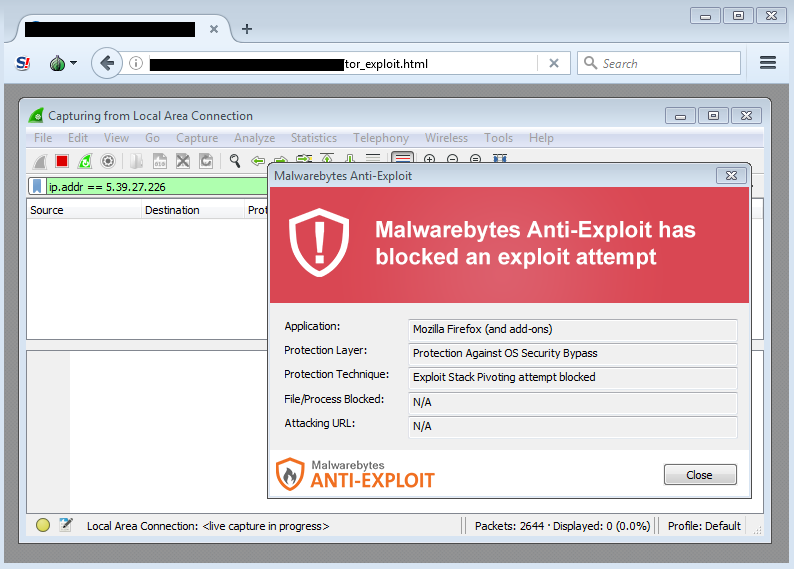Image resolution: width=794 pixels, height=569 pixels.
Task: Open the Wireshark Edit menu
Action: click(77, 138)
